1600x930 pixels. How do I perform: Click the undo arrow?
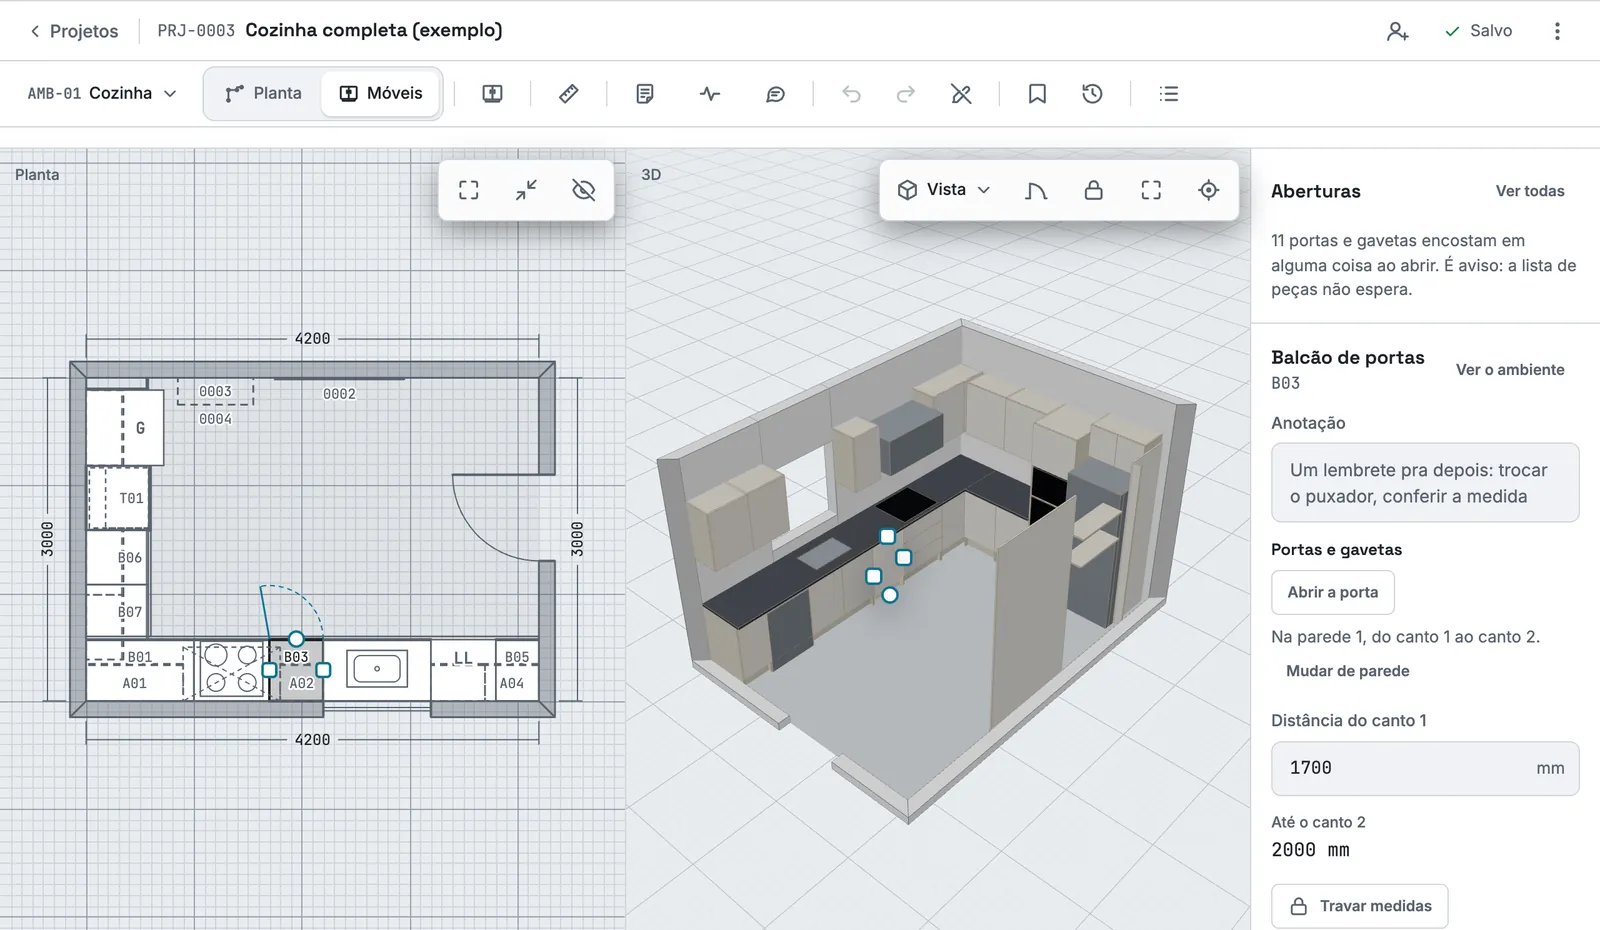click(851, 94)
